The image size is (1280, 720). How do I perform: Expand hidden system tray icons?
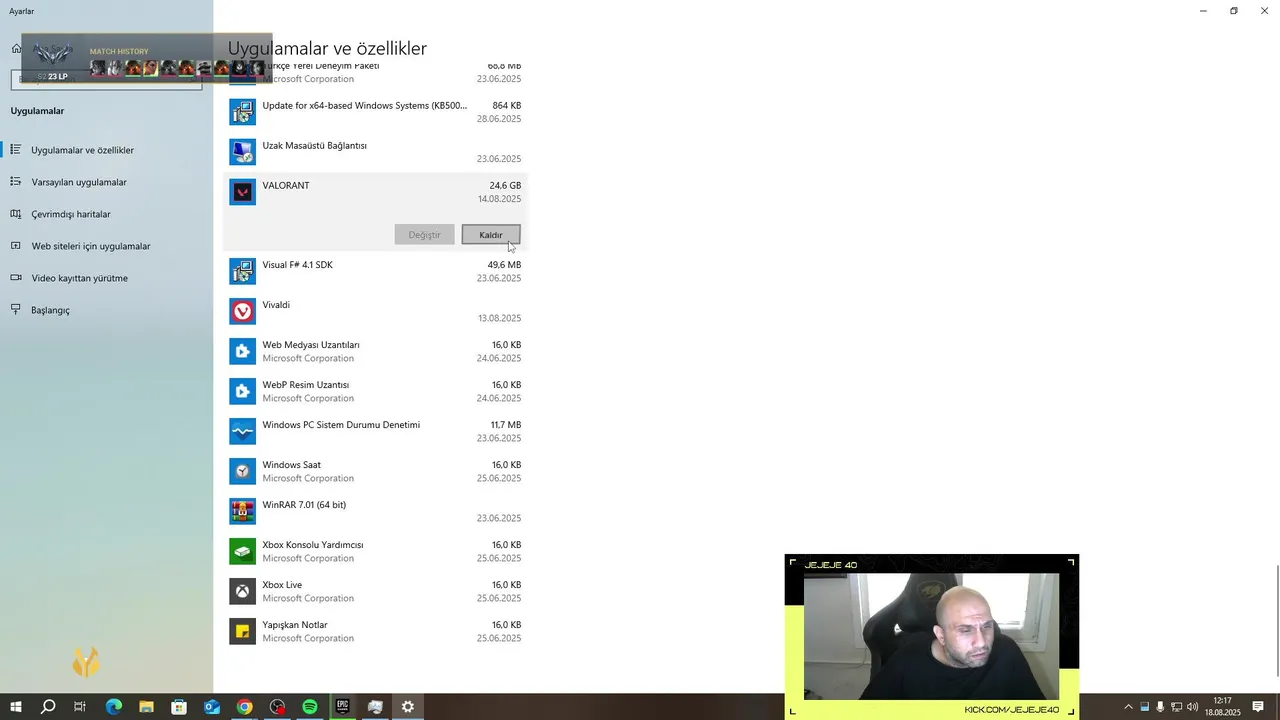[x=1129, y=707]
